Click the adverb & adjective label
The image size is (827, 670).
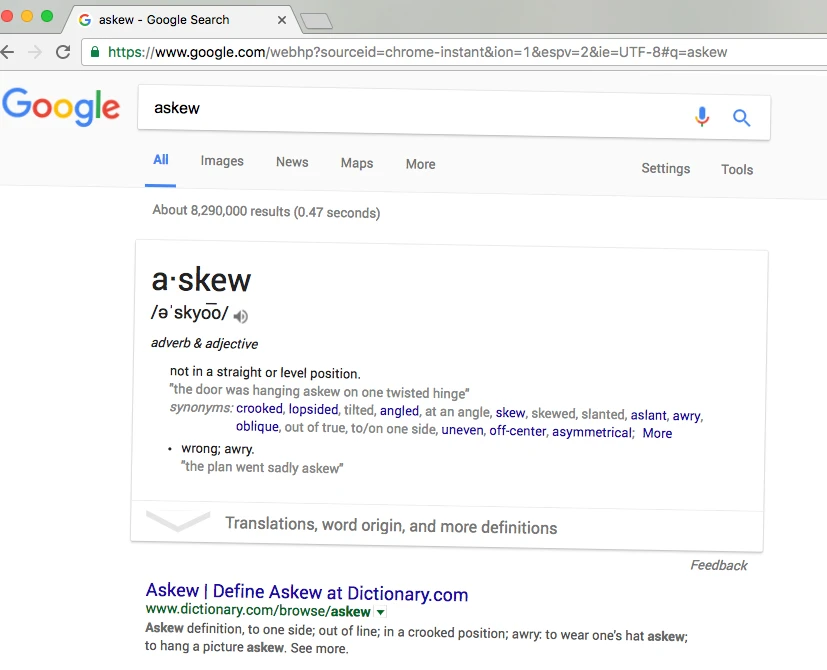[205, 343]
